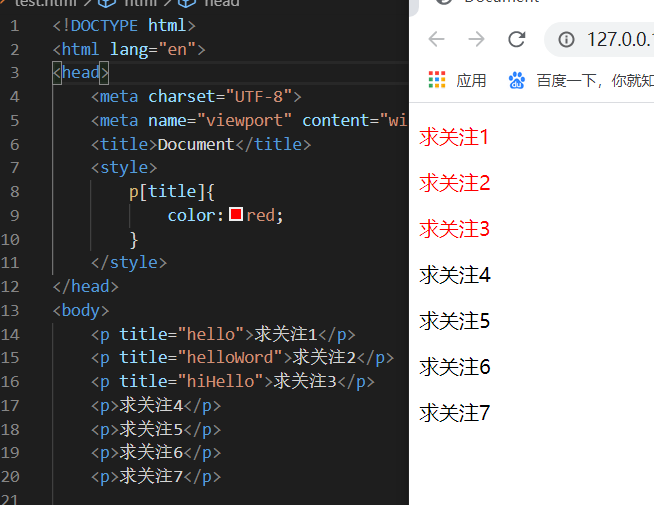Click black text 求关注4 in browser
Image resolution: width=654 pixels, height=505 pixels.
455,275
